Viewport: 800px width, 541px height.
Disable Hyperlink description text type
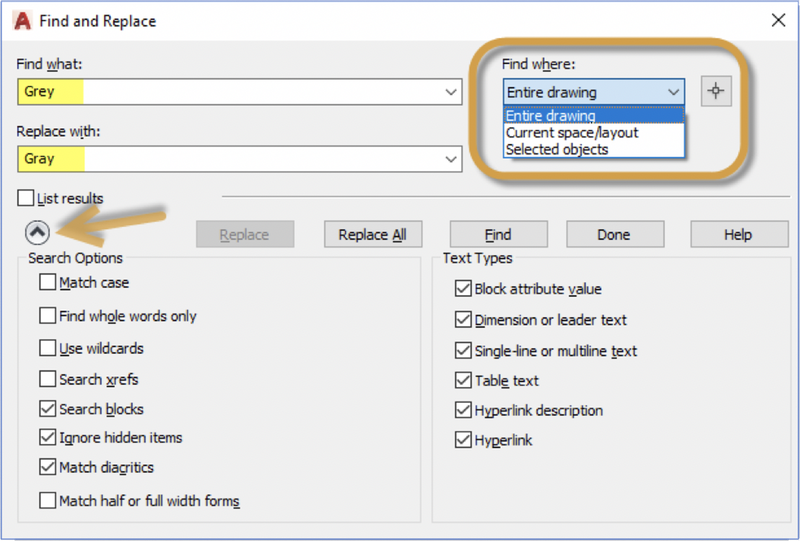(463, 410)
